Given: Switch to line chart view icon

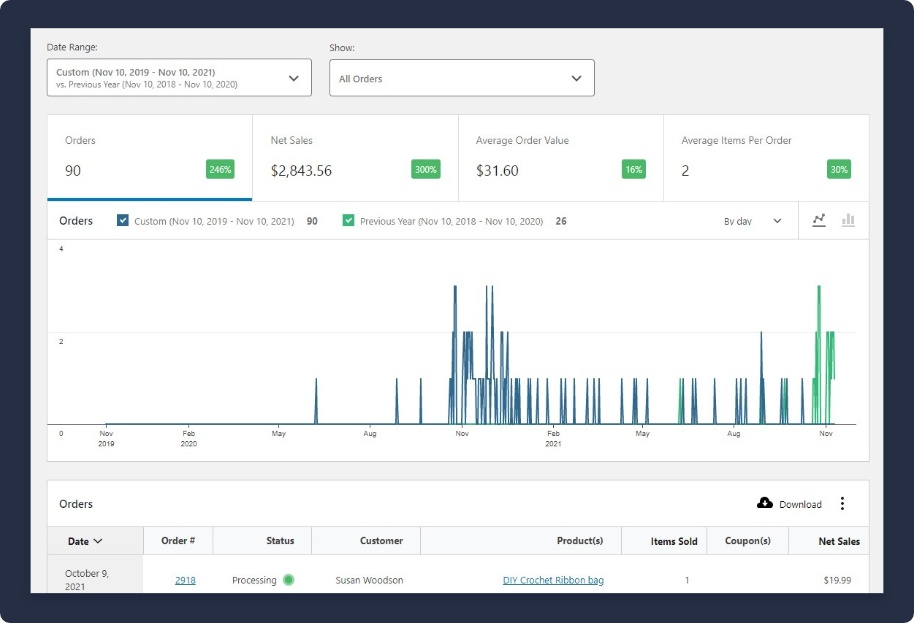Looking at the screenshot, I should (819, 221).
